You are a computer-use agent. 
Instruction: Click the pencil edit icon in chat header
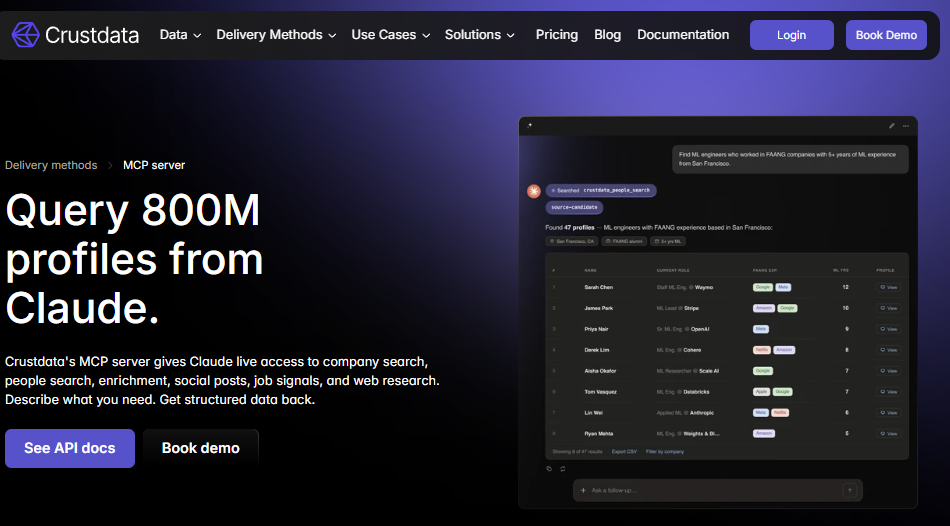(x=891, y=126)
